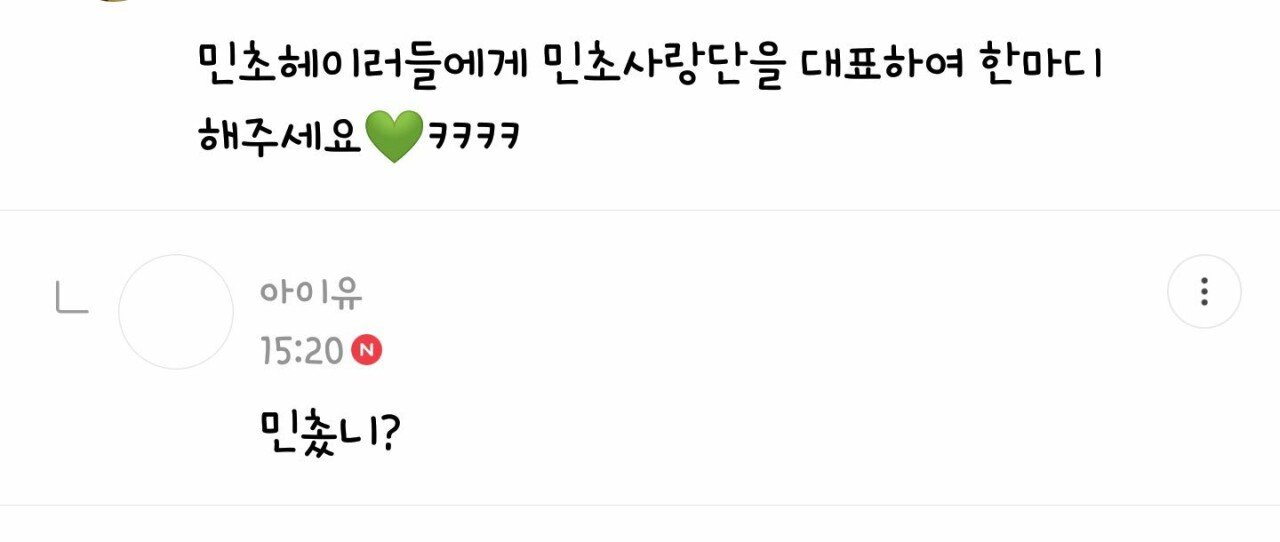Click the text 해주세요
Viewport: 1280px width, 542px height.
pos(280,137)
